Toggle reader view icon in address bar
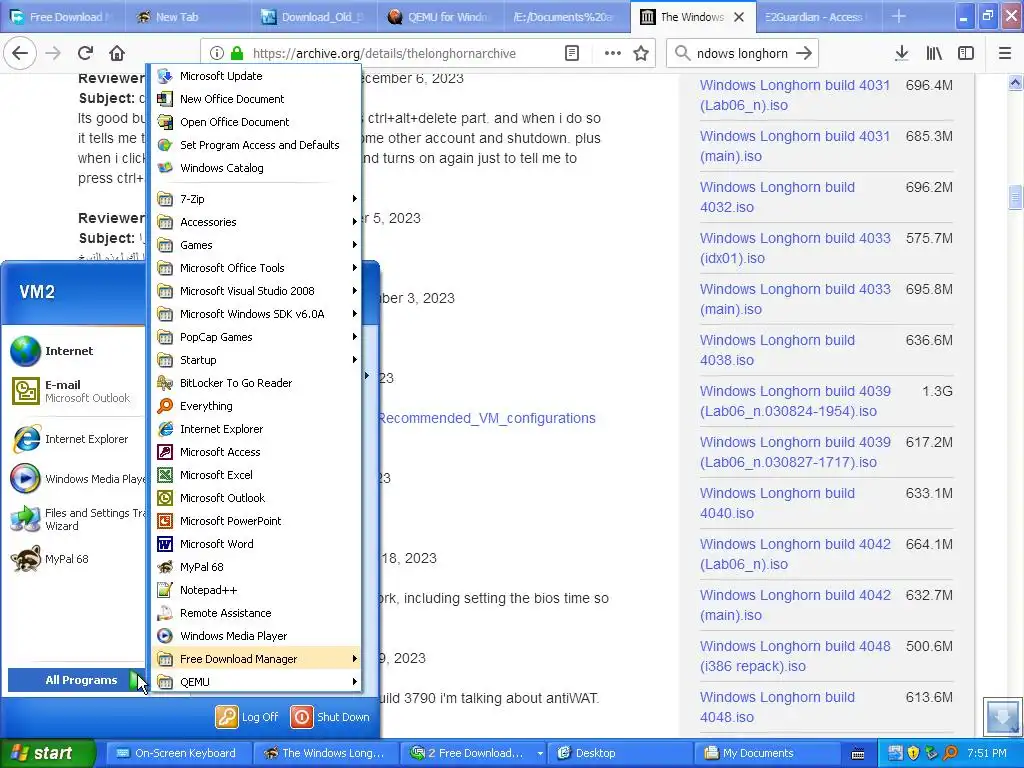Viewport: 1024px width, 768px height. coord(572,54)
